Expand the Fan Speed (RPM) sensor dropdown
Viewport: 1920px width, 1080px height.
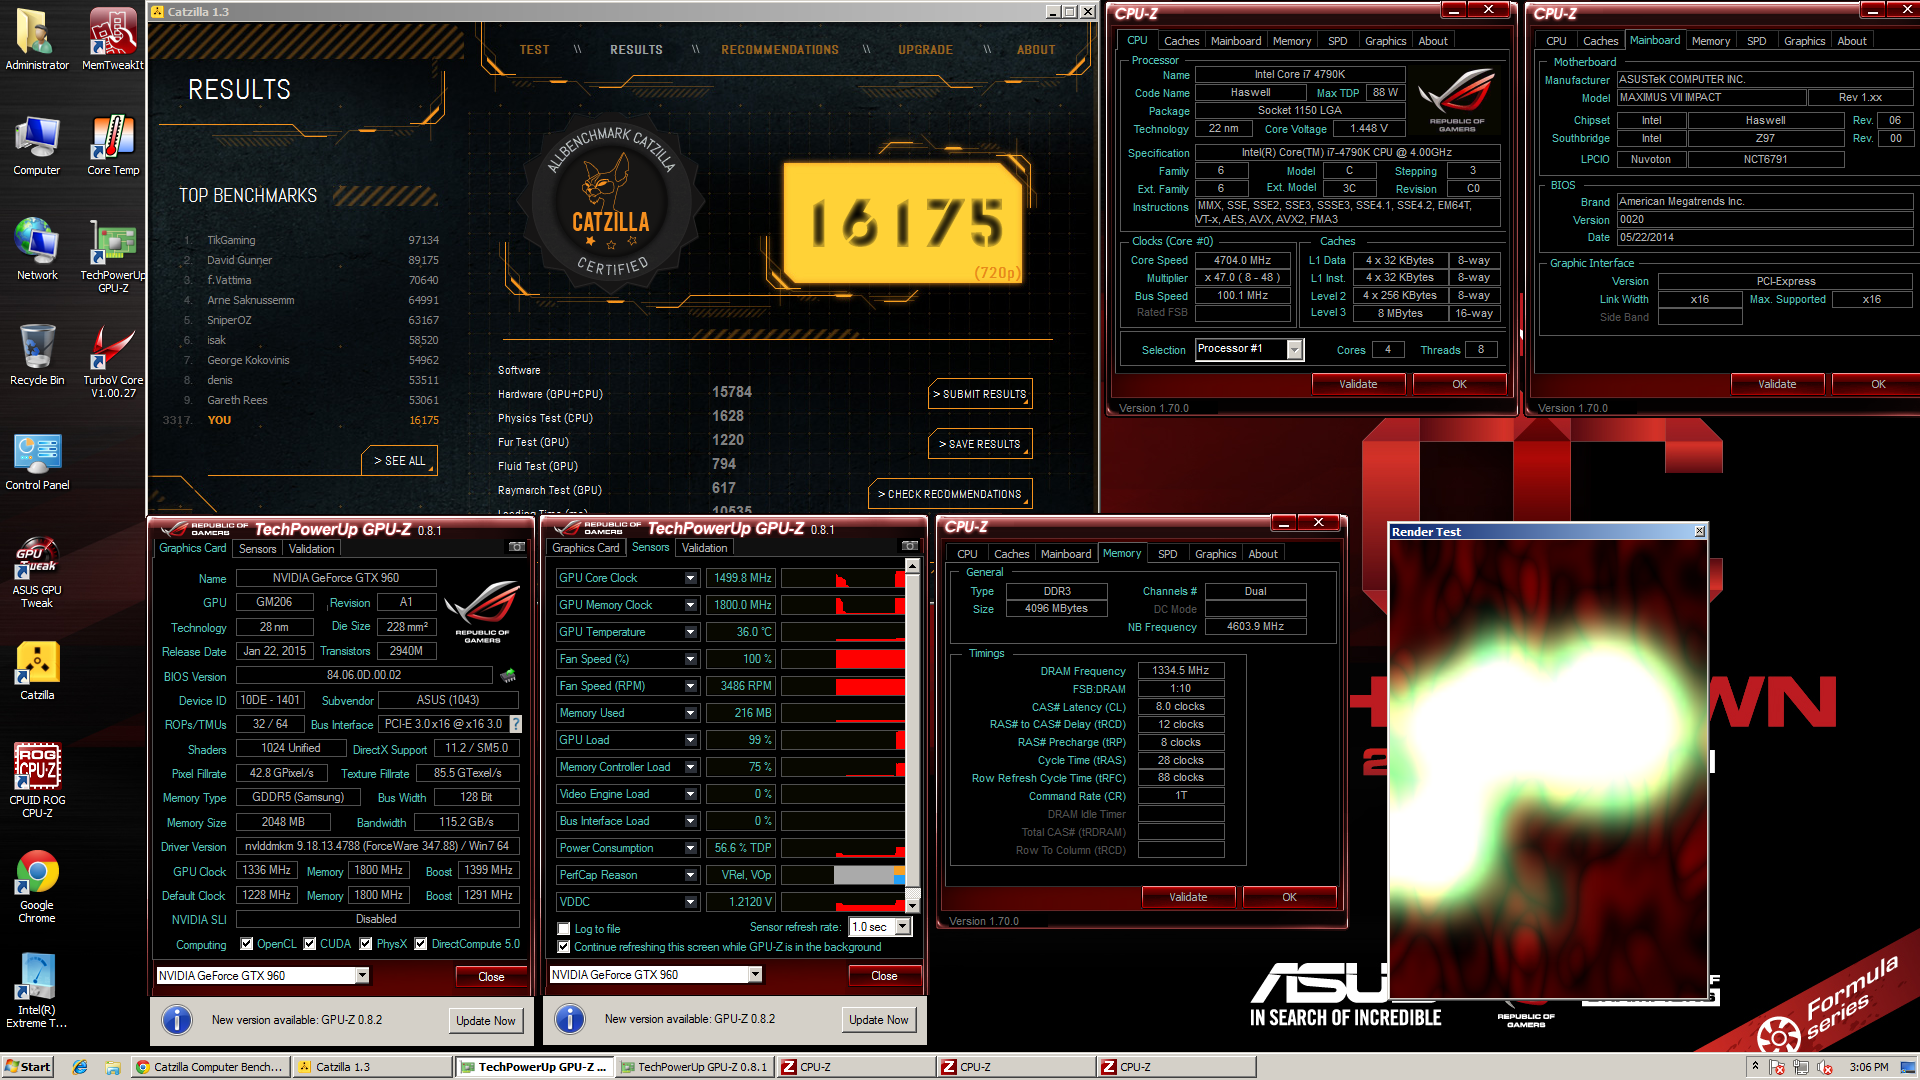690,686
